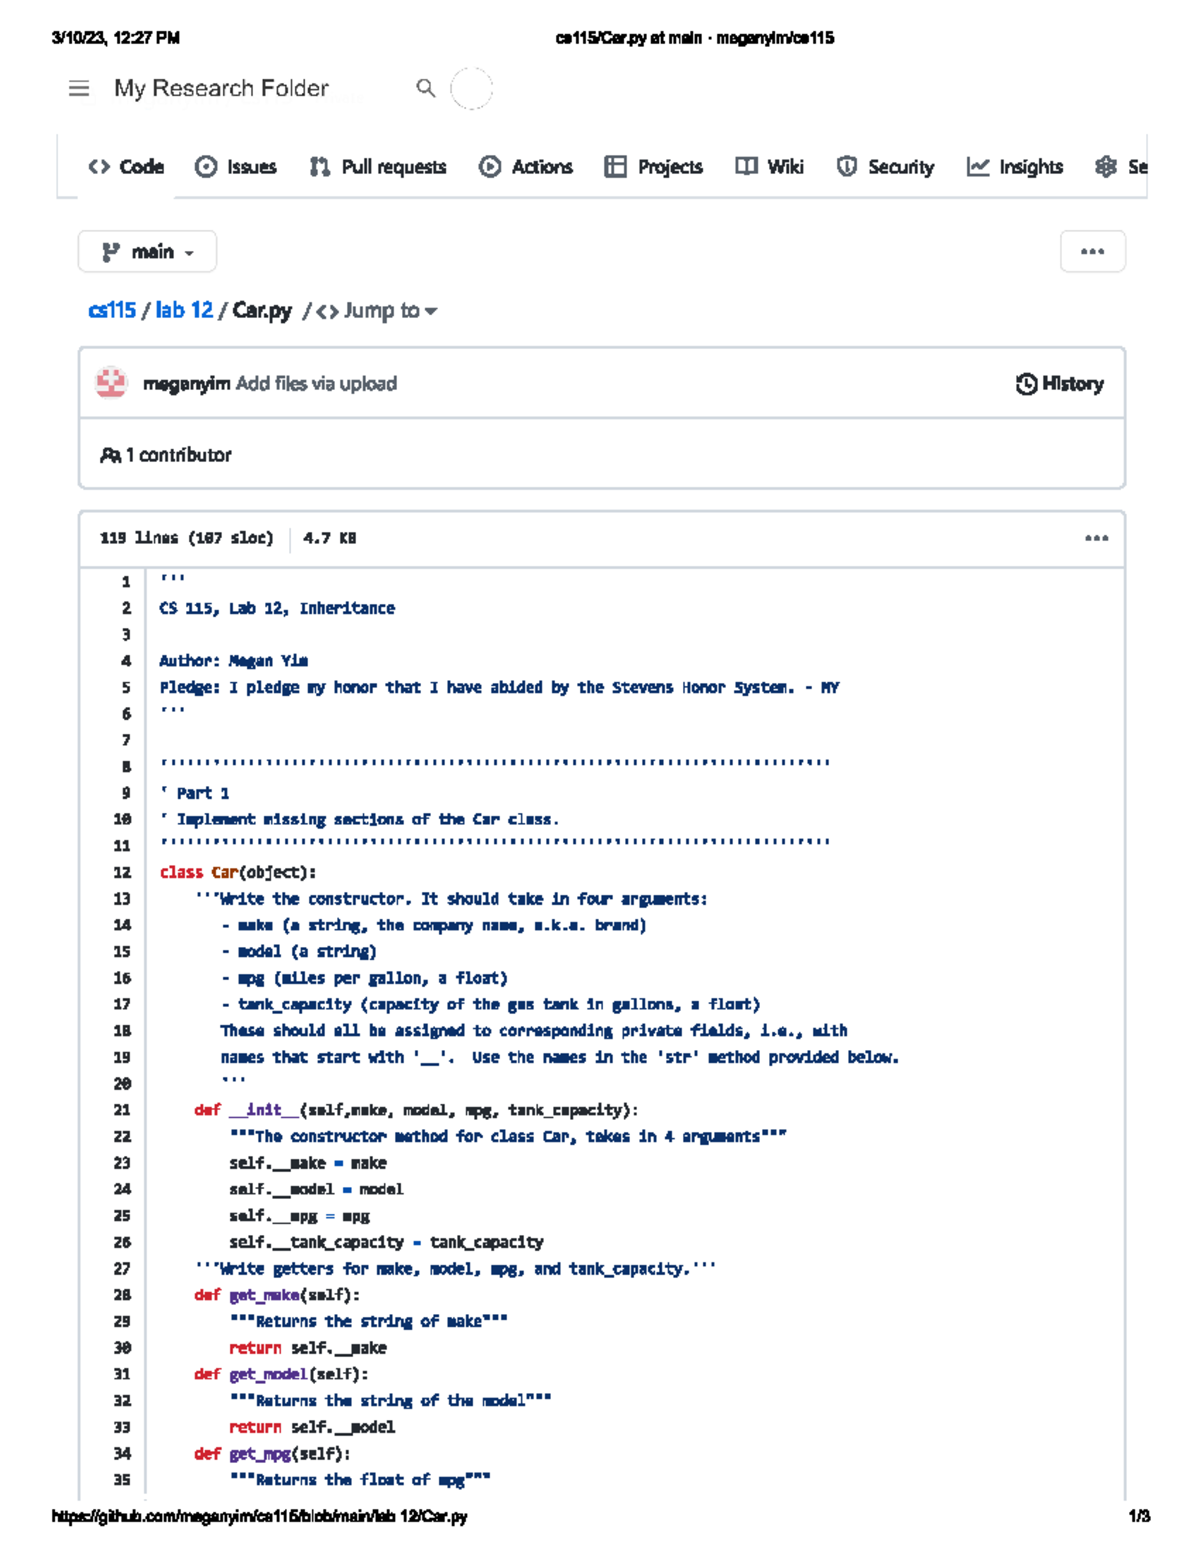Click the circular profile avatar placeholder
Screen dimensions: 1200x1553
point(471,88)
